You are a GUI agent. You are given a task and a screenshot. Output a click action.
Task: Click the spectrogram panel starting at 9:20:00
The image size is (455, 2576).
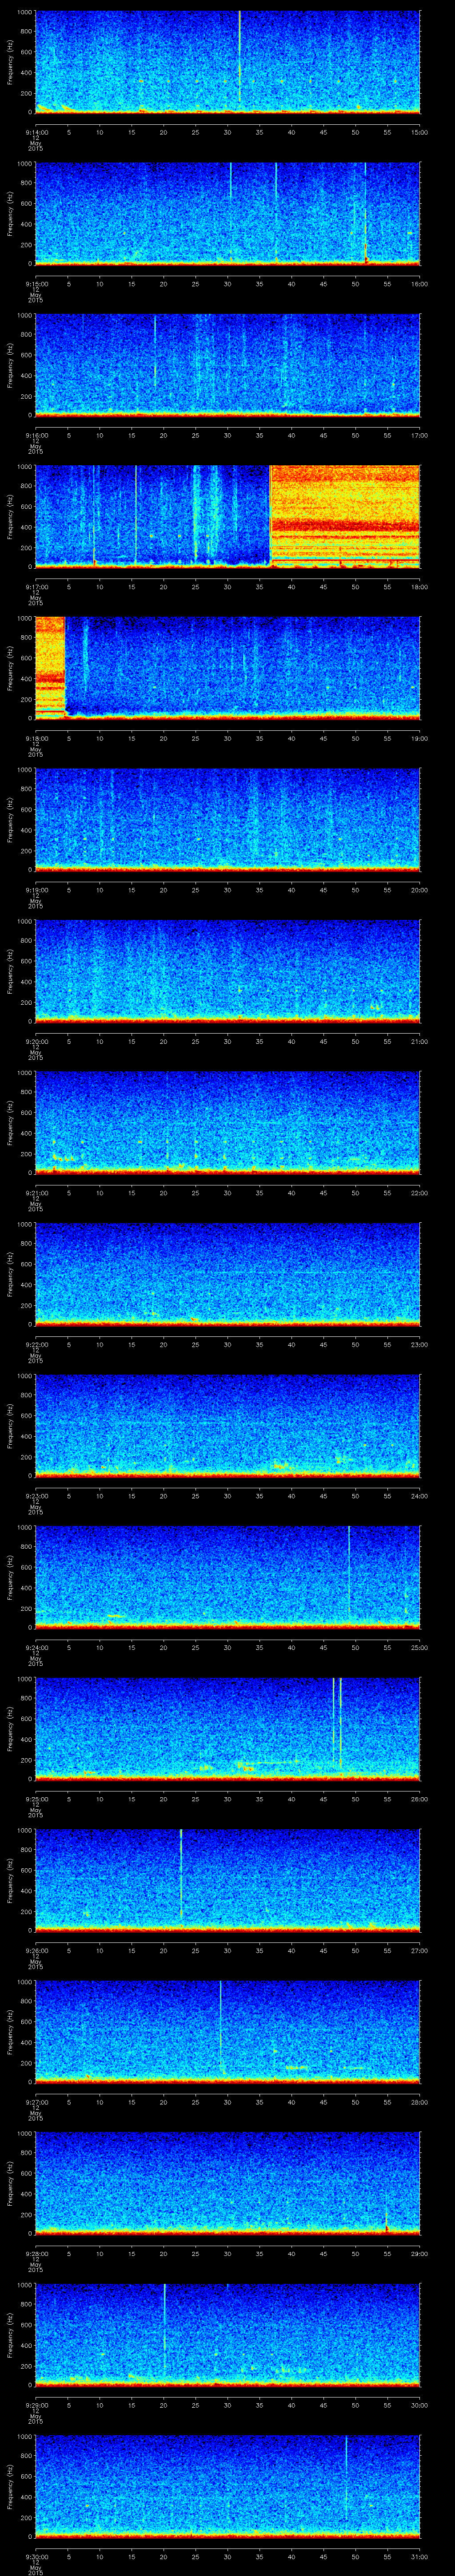227,971
